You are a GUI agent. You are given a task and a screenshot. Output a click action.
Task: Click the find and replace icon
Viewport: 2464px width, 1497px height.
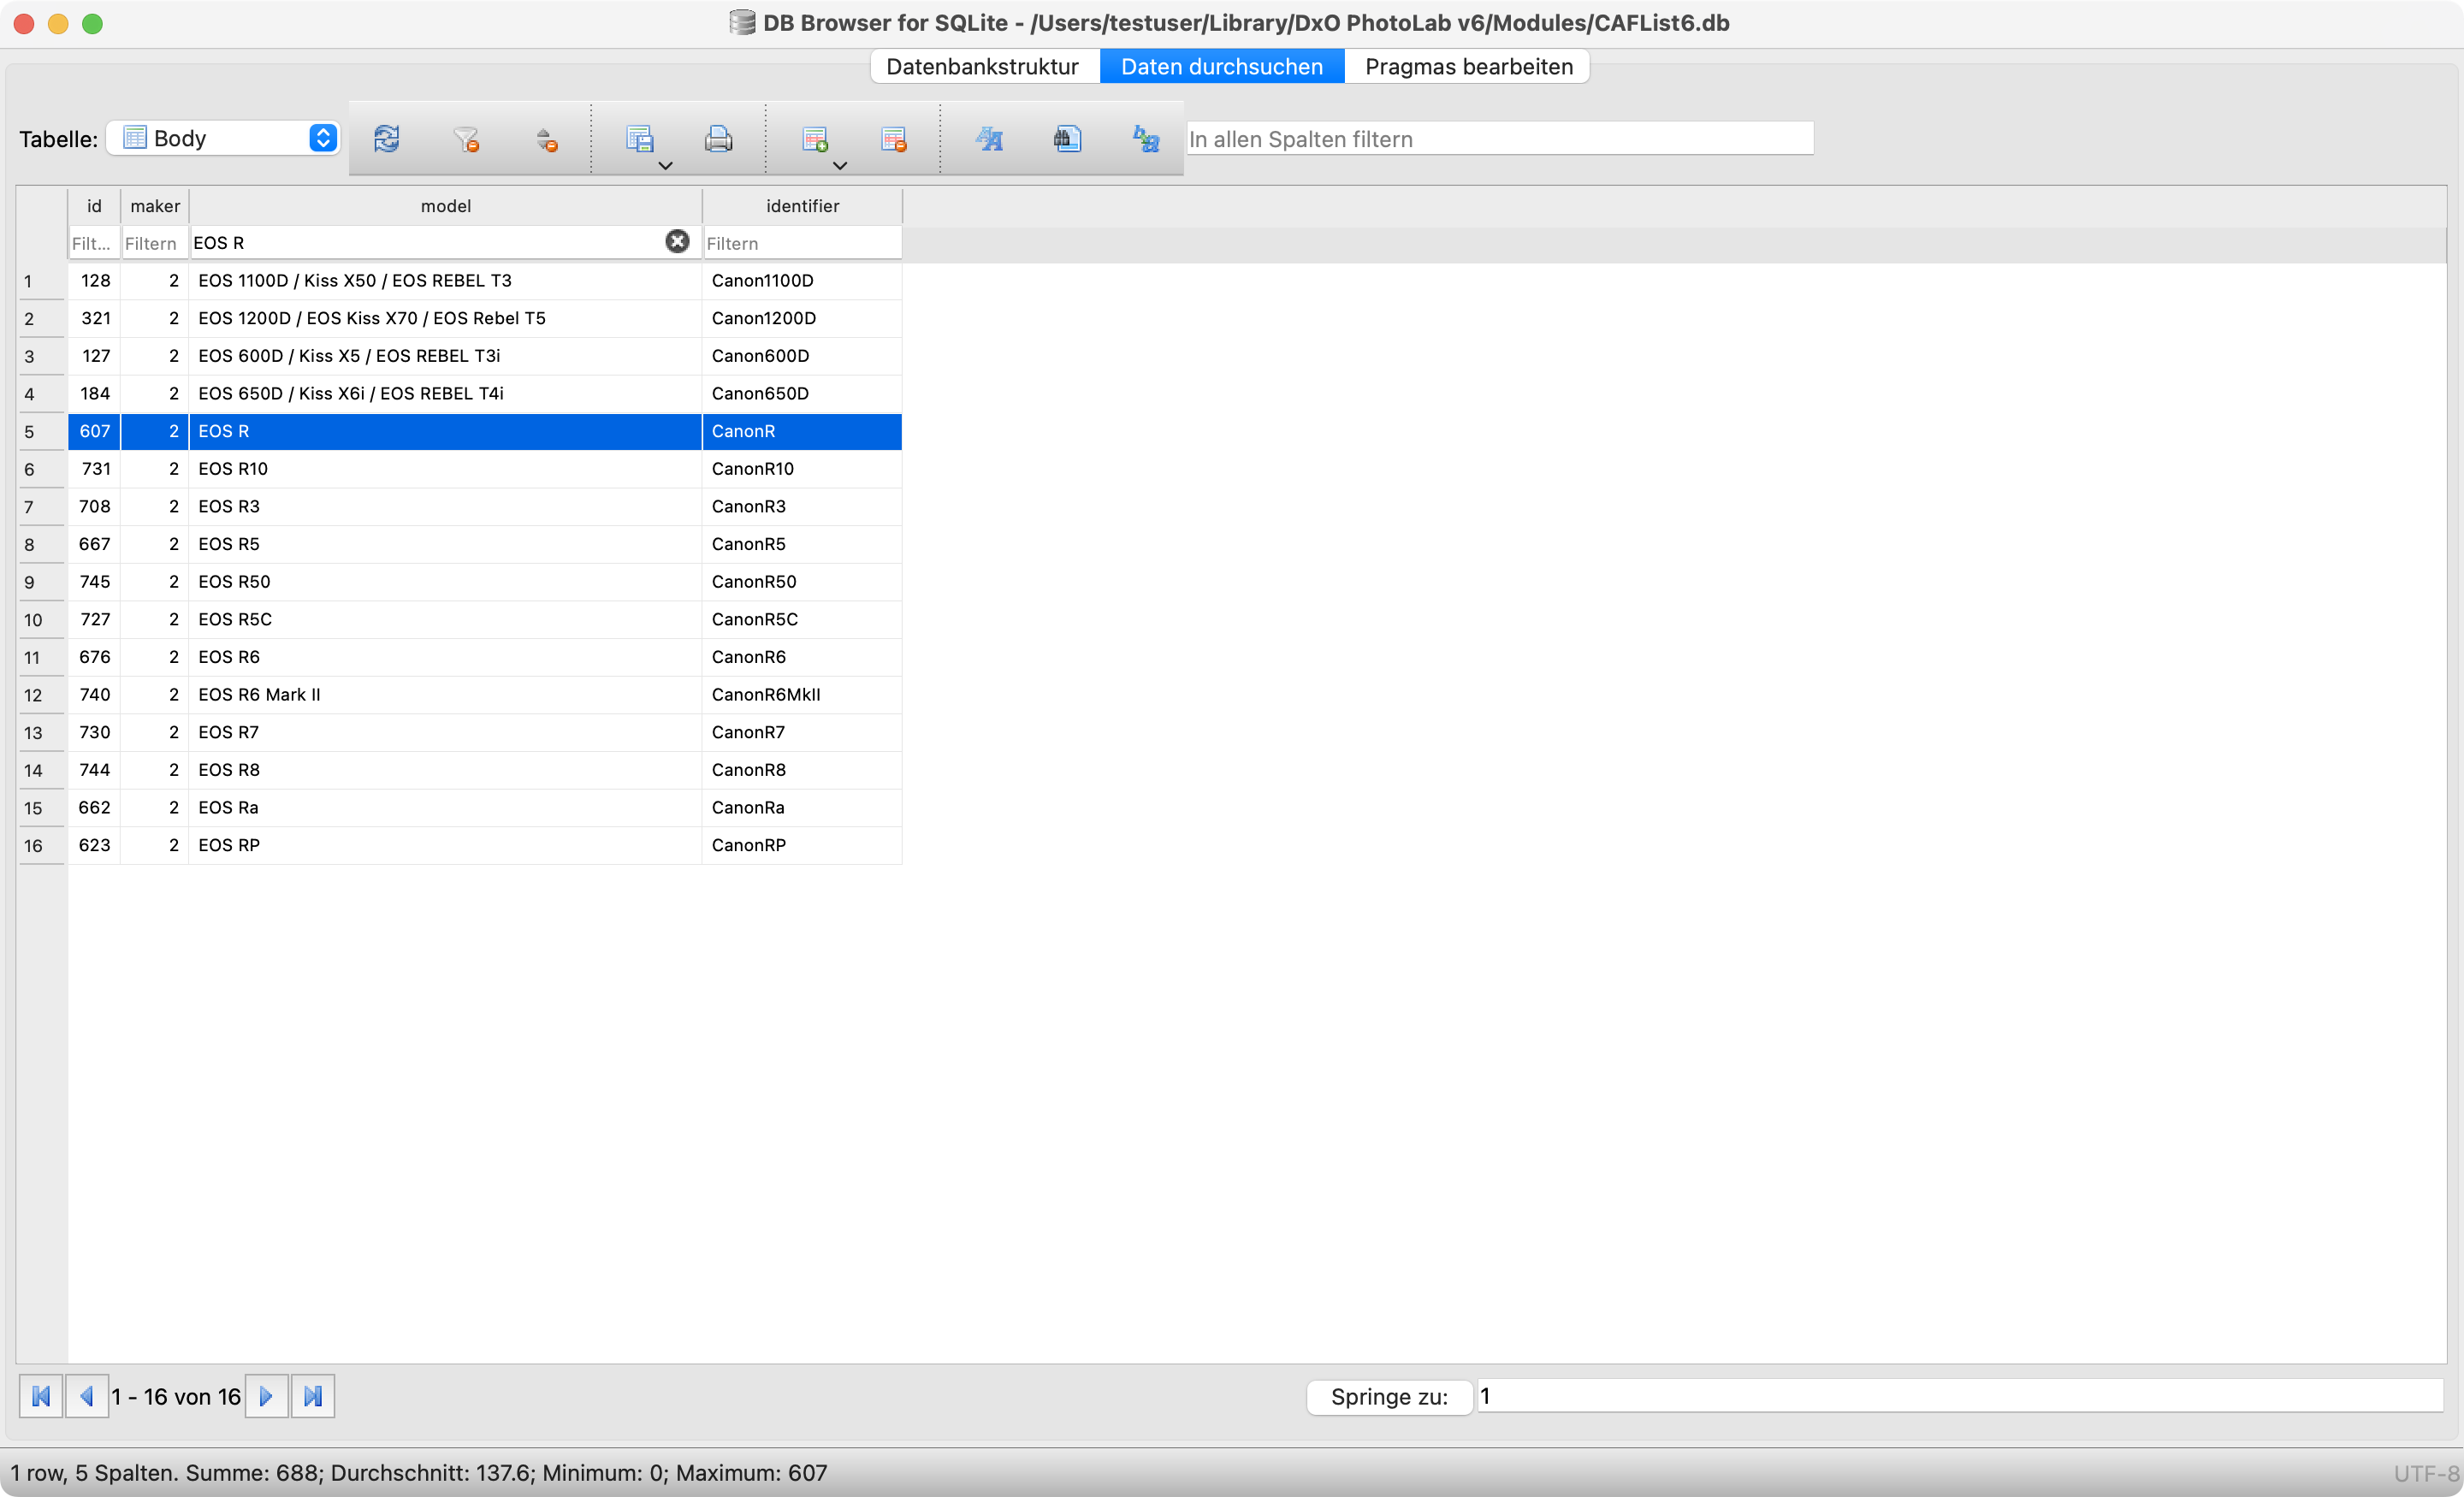coord(1146,139)
